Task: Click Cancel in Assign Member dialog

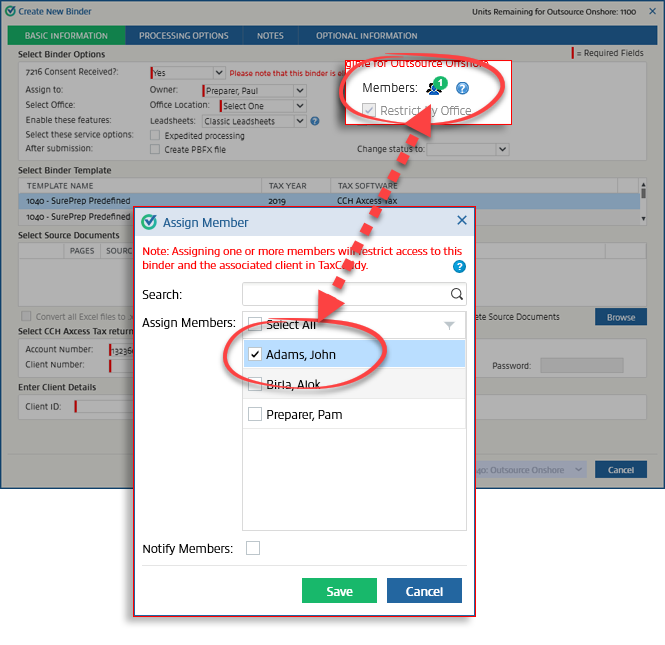Action: click(x=424, y=591)
